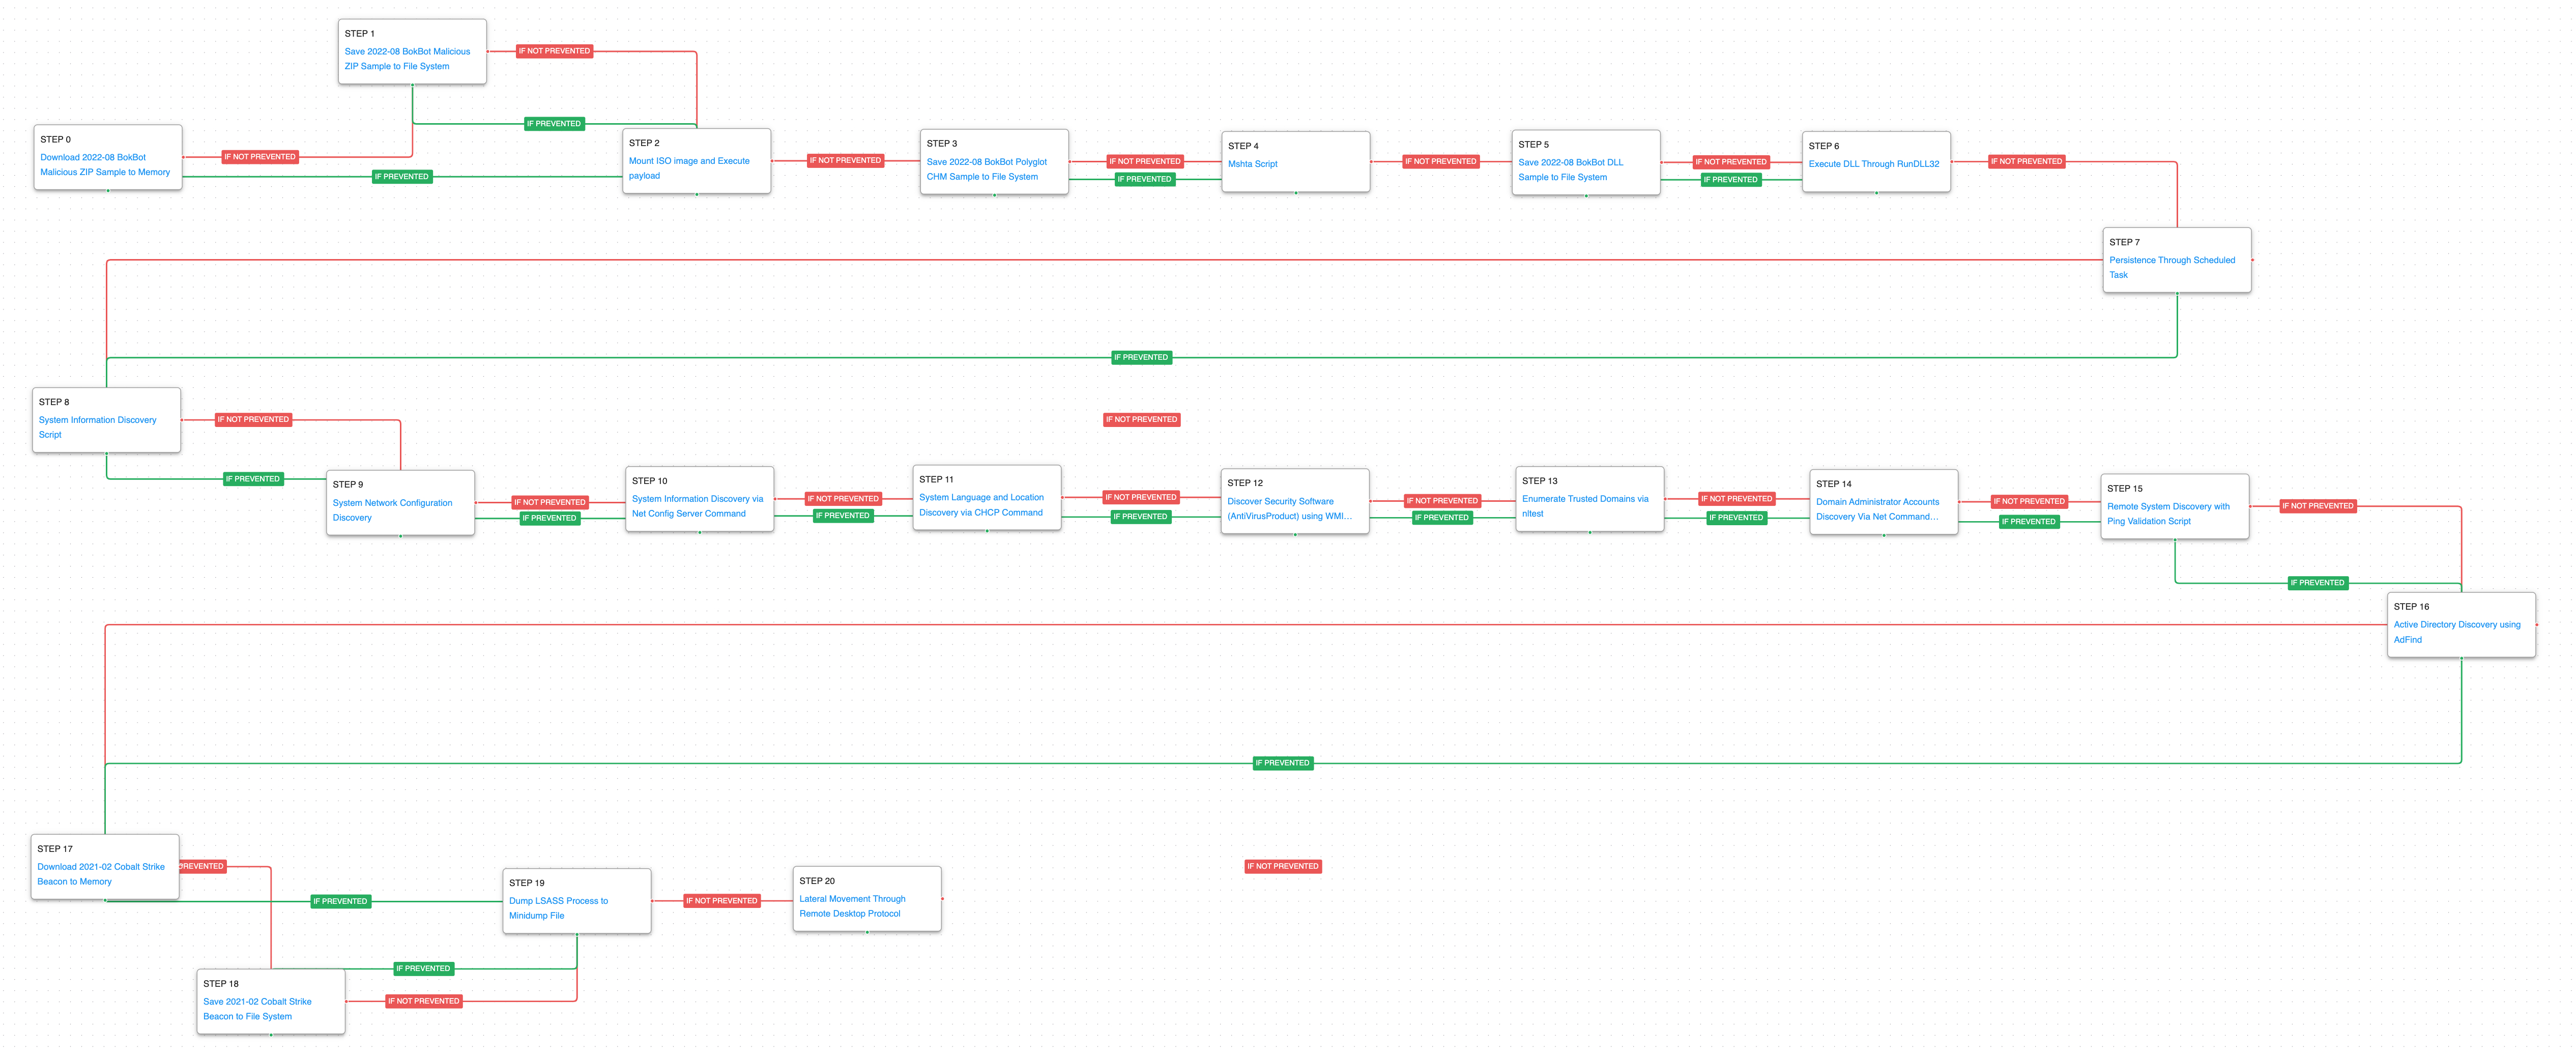Click IF NOT PREVENTED label between Steps 19 and 20
2576x1055 pixels.
[x=721, y=901]
